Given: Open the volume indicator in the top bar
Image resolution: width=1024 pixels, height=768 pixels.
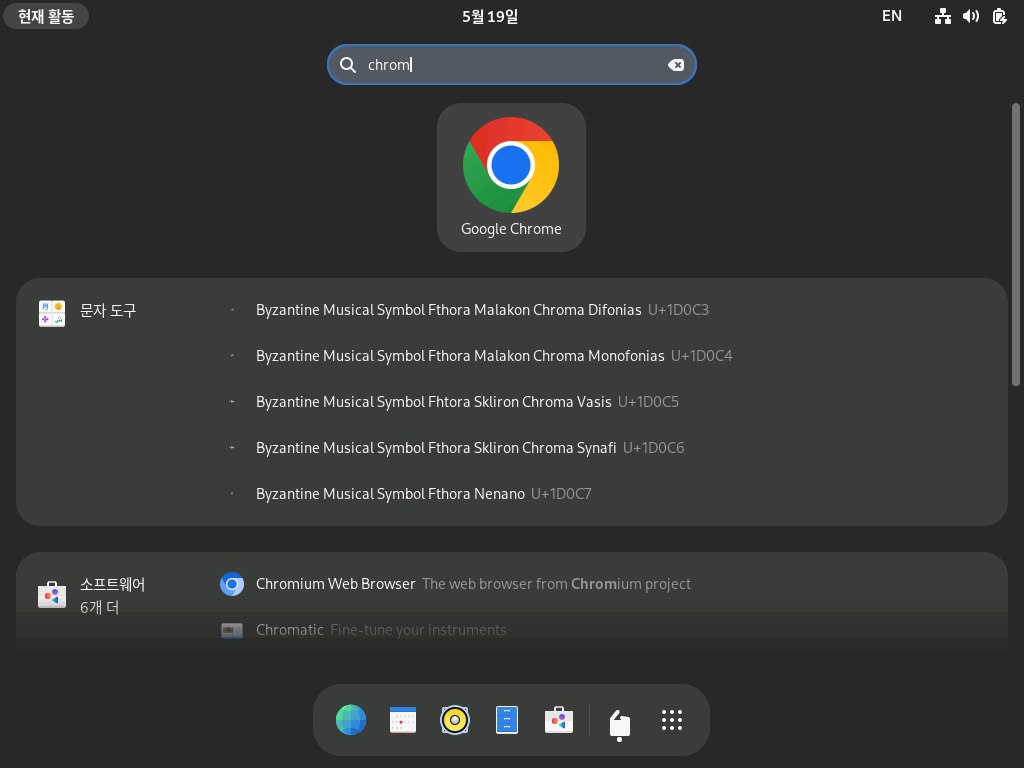Looking at the screenshot, I should [x=971, y=16].
